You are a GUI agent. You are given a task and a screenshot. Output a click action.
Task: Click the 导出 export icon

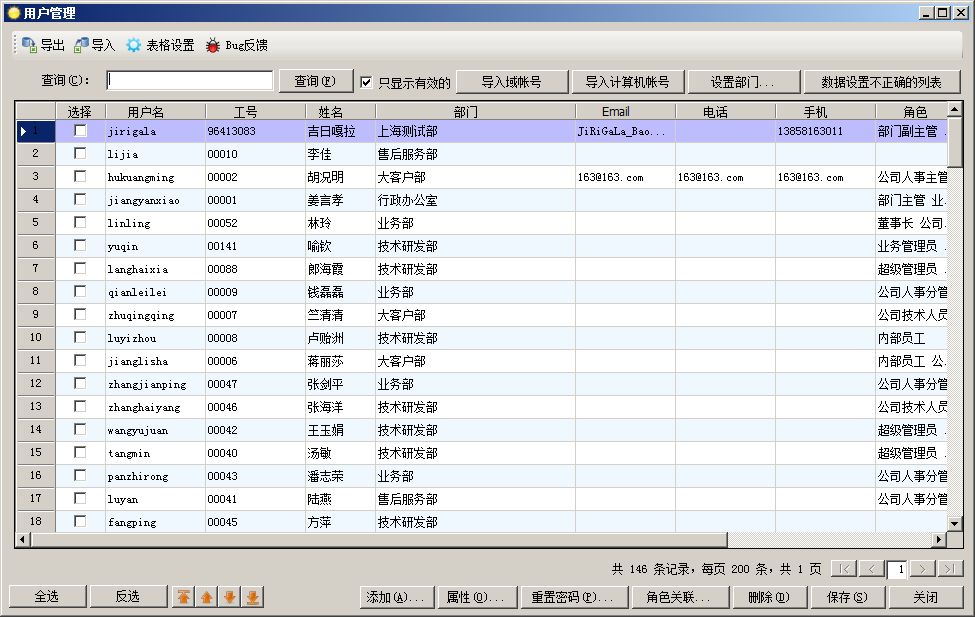[x=29, y=45]
